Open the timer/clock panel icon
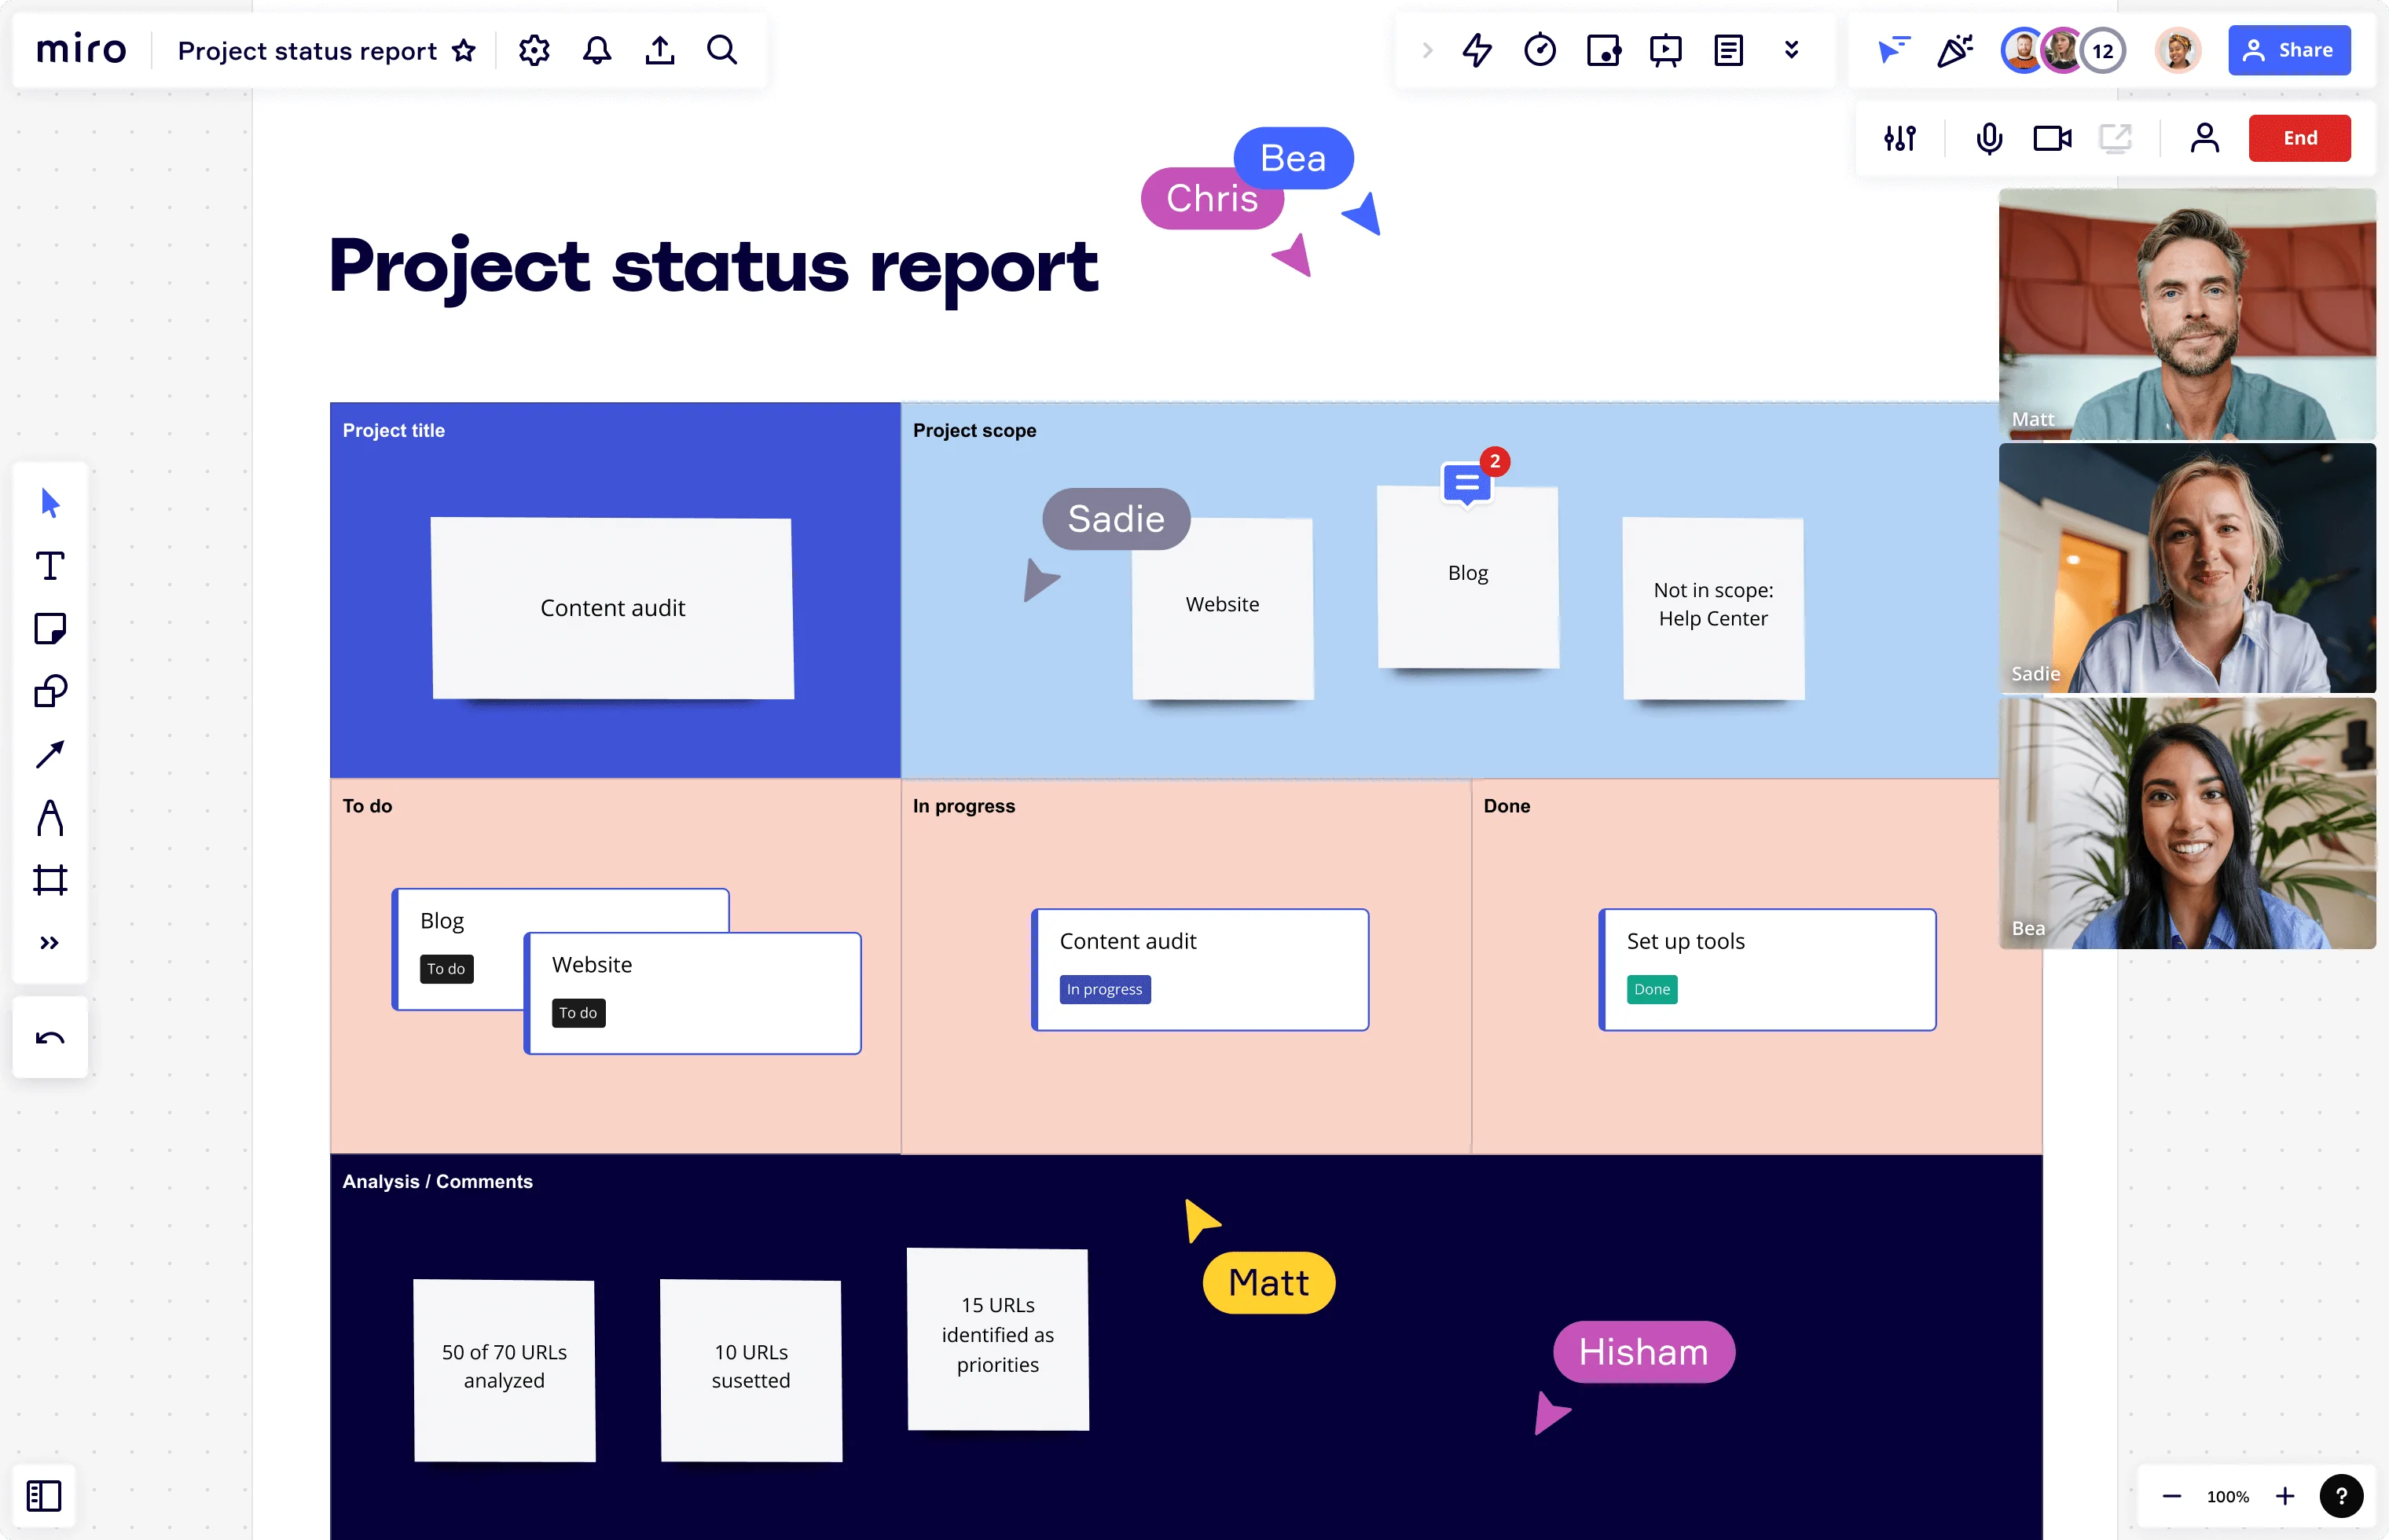Image resolution: width=2389 pixels, height=1540 pixels. click(1538, 49)
